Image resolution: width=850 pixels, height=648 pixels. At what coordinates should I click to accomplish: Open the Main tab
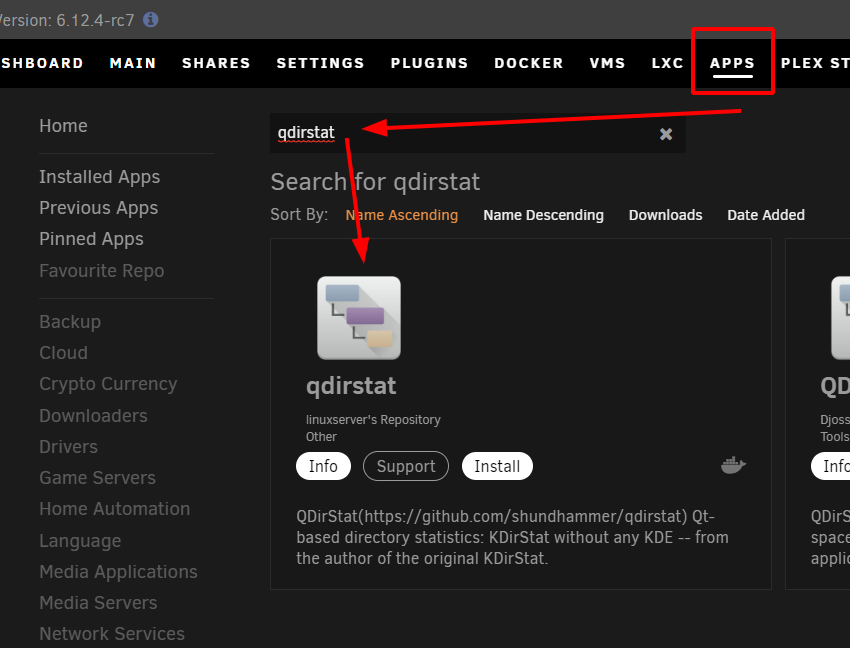(133, 63)
